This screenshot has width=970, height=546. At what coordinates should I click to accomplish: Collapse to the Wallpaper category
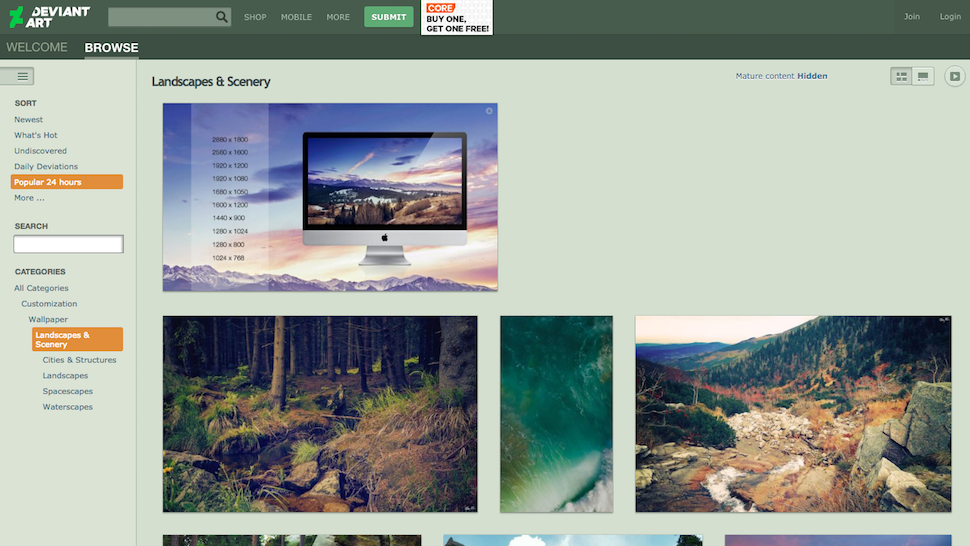pos(48,319)
